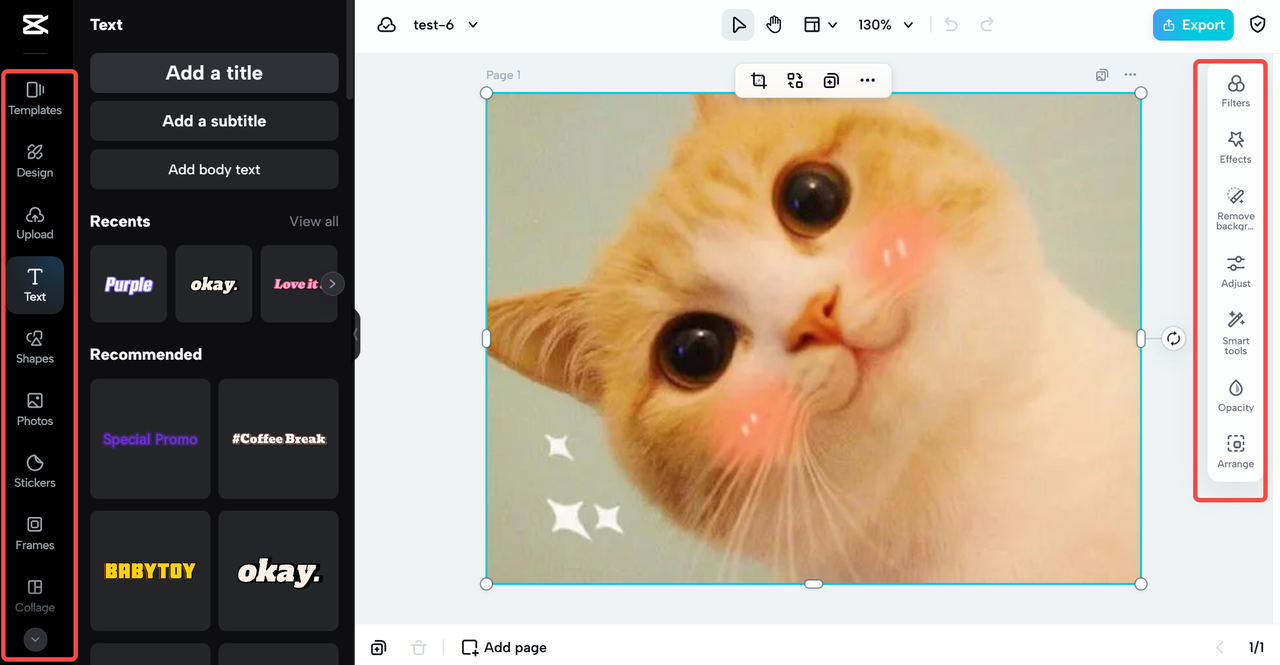The image size is (1280, 665).
Task: Open the Smart tools panel
Action: [1236, 333]
